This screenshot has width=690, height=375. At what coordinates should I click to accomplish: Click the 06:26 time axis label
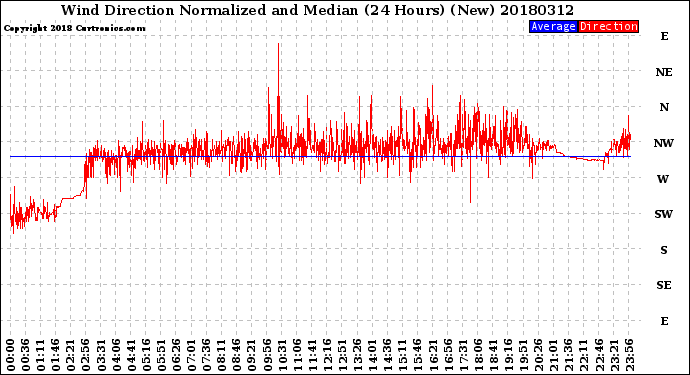[176, 355]
